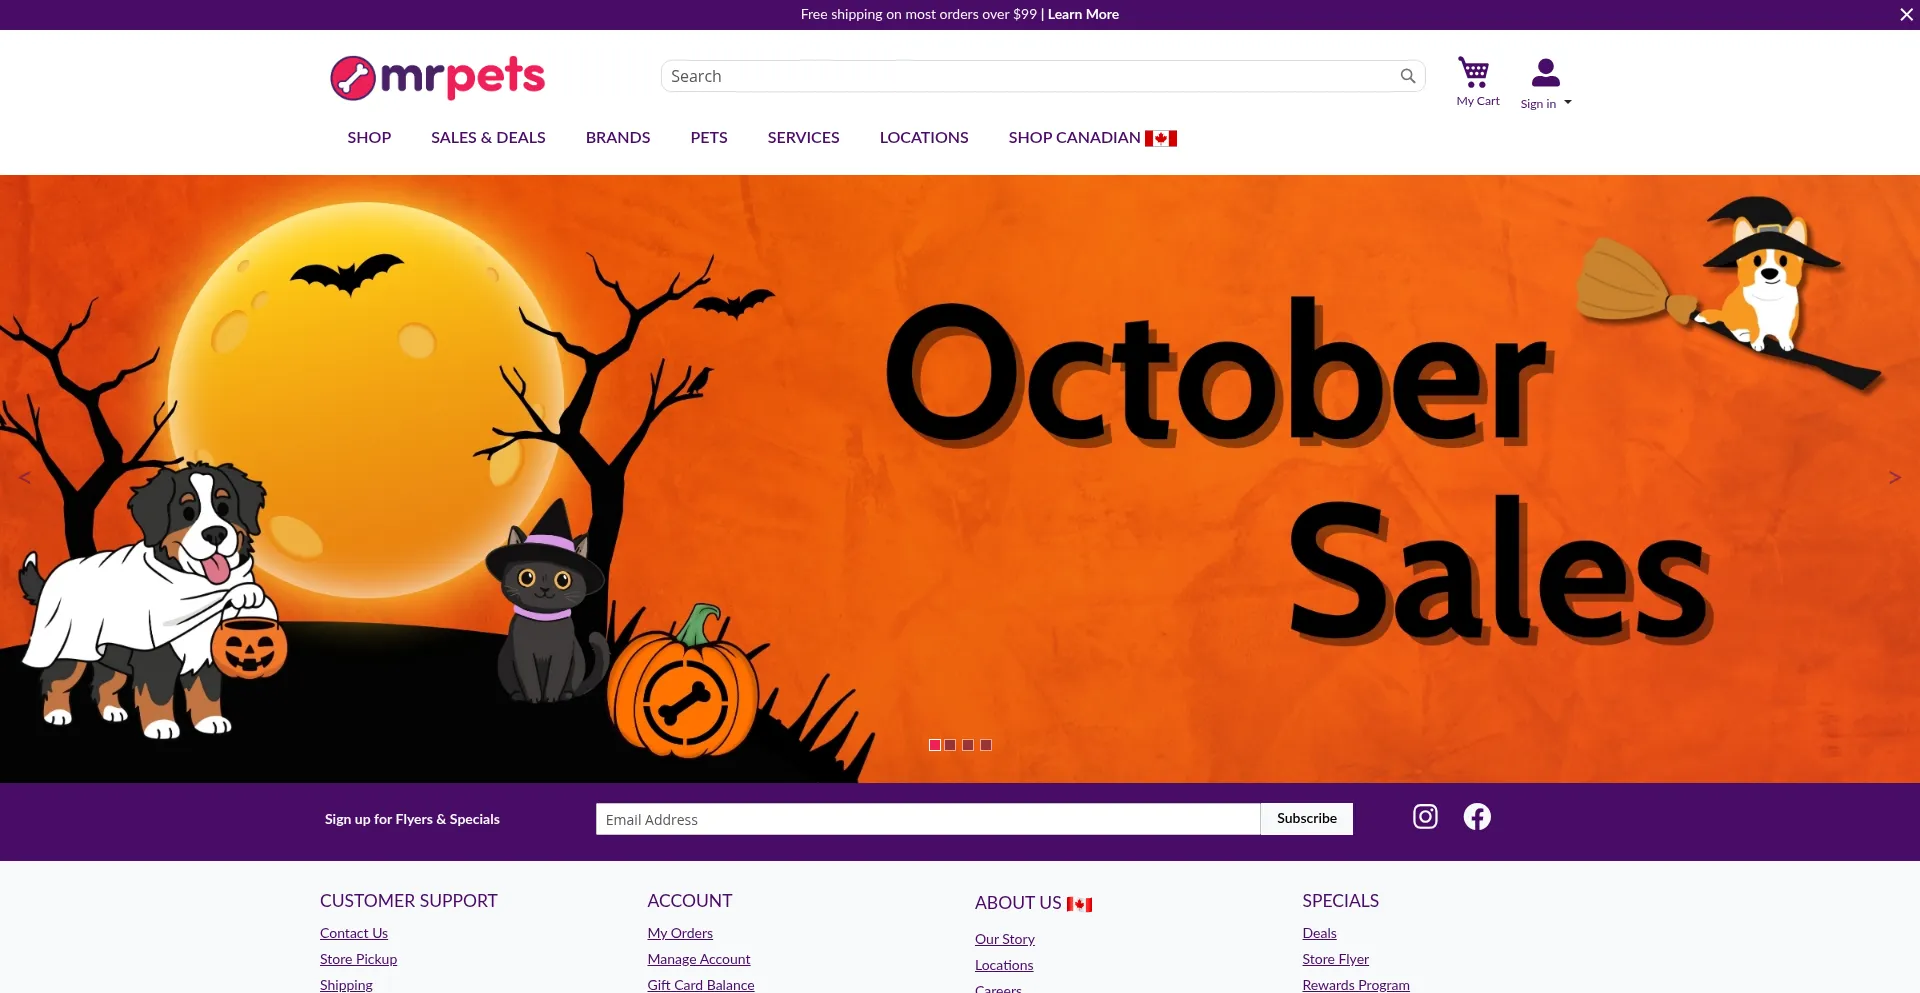Go back with previous slide arrow
The image size is (1920, 993).
tap(25, 478)
